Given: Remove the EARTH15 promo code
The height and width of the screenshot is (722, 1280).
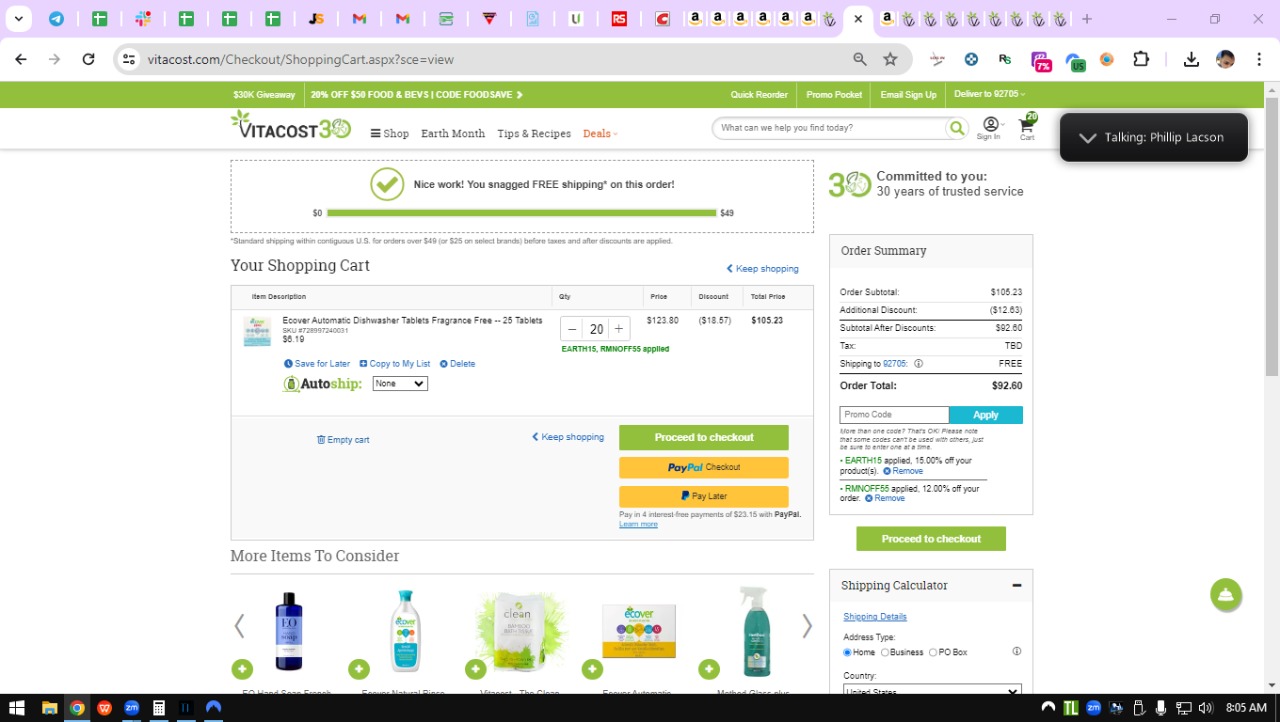Looking at the screenshot, I should click(903, 471).
